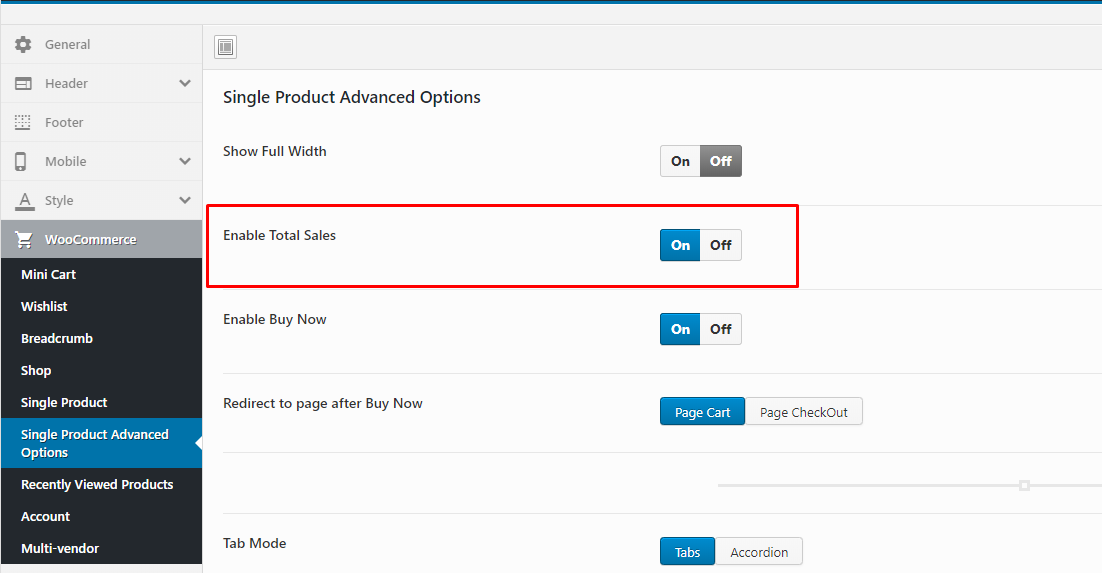Open the Multi-vendor submenu item
The image size is (1102, 573).
coord(101,548)
